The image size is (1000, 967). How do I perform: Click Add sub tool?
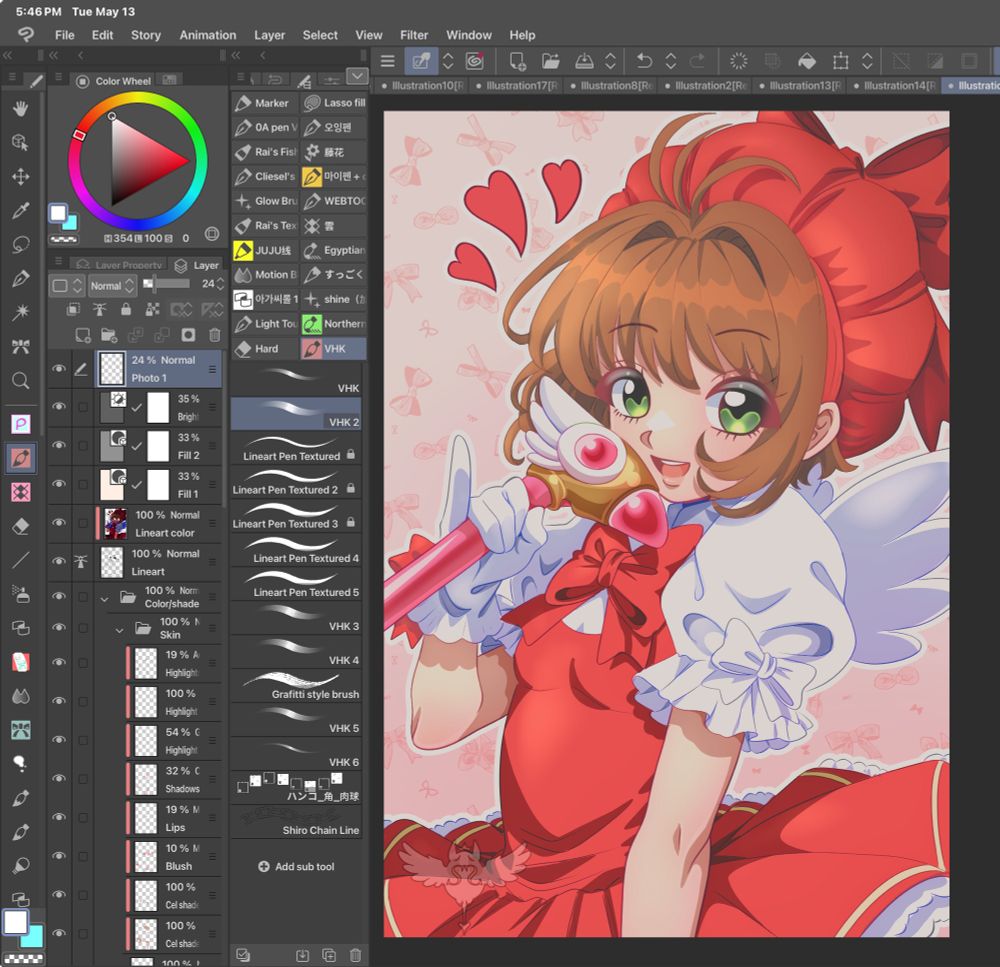pos(297,866)
